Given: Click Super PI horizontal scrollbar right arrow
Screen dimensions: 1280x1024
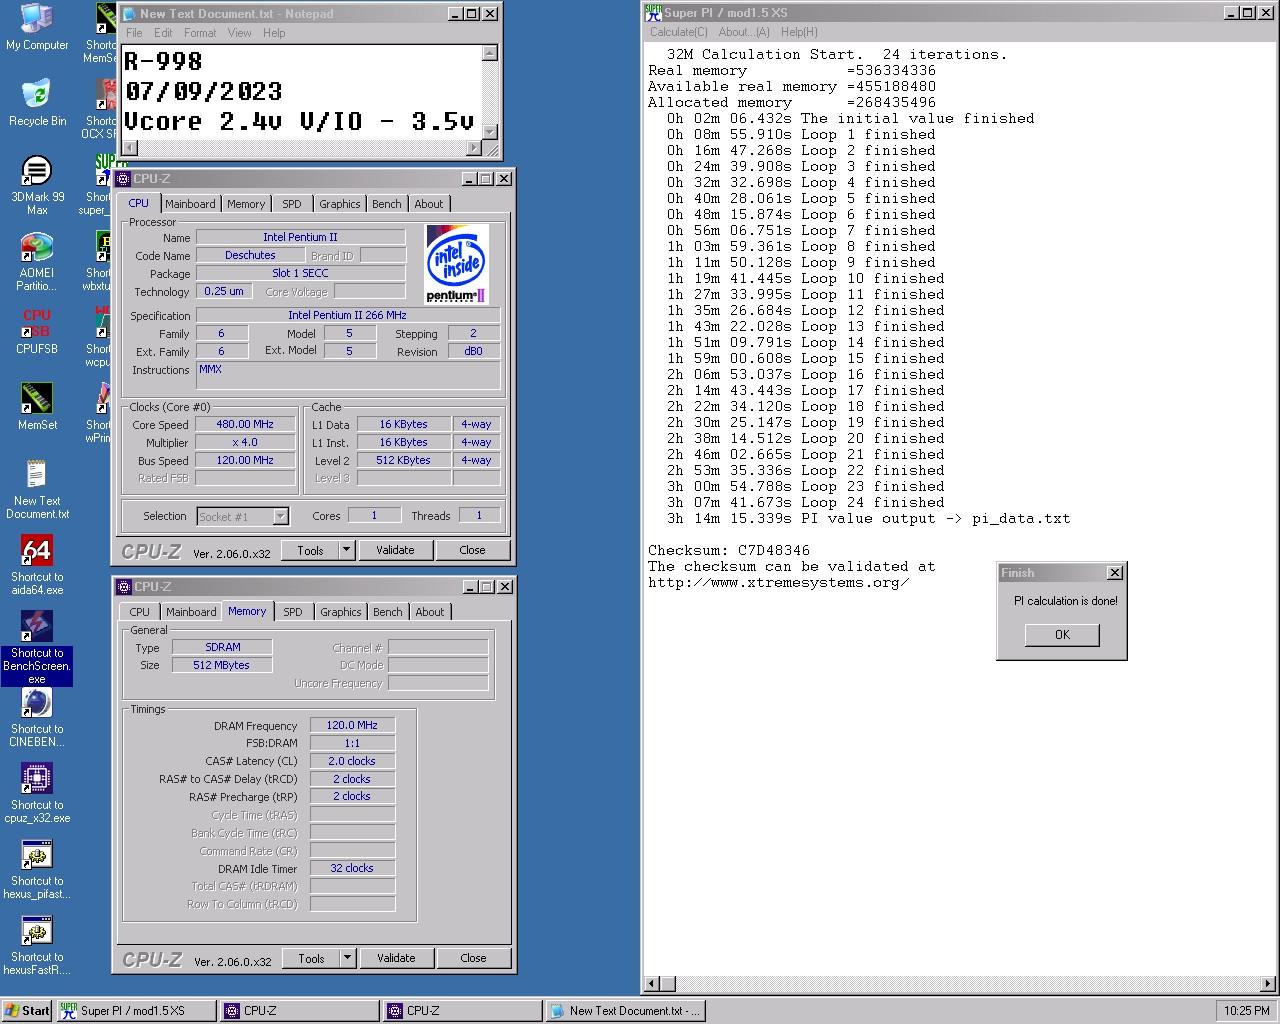Looking at the screenshot, I should (1268, 984).
